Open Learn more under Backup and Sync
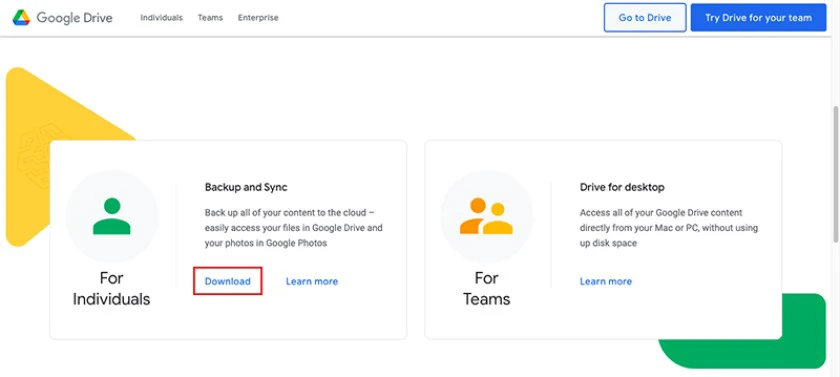Screen dimensions: 840x377 (312, 281)
